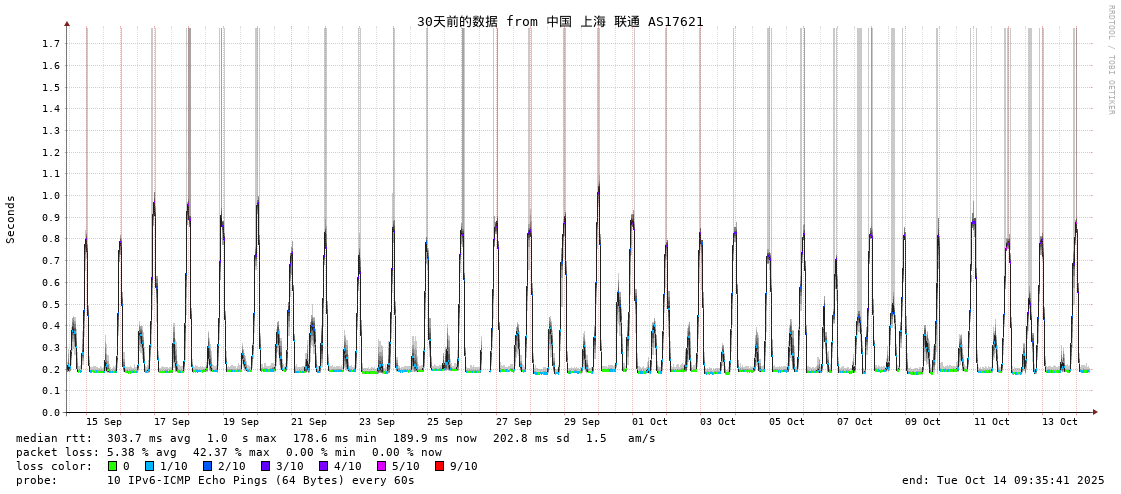Click the 13 Oct date label
This screenshot has height=494, width=1121.
tap(1060, 422)
